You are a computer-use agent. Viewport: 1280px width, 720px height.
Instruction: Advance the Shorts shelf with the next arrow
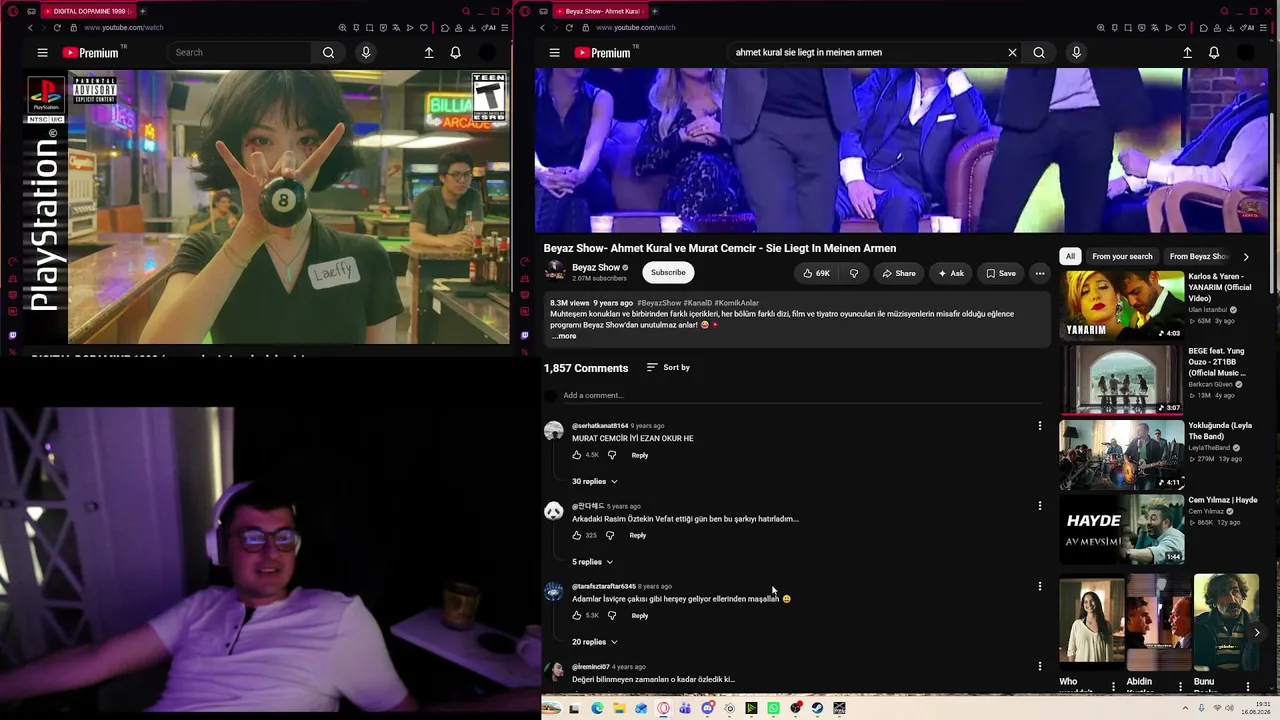click(x=1257, y=633)
